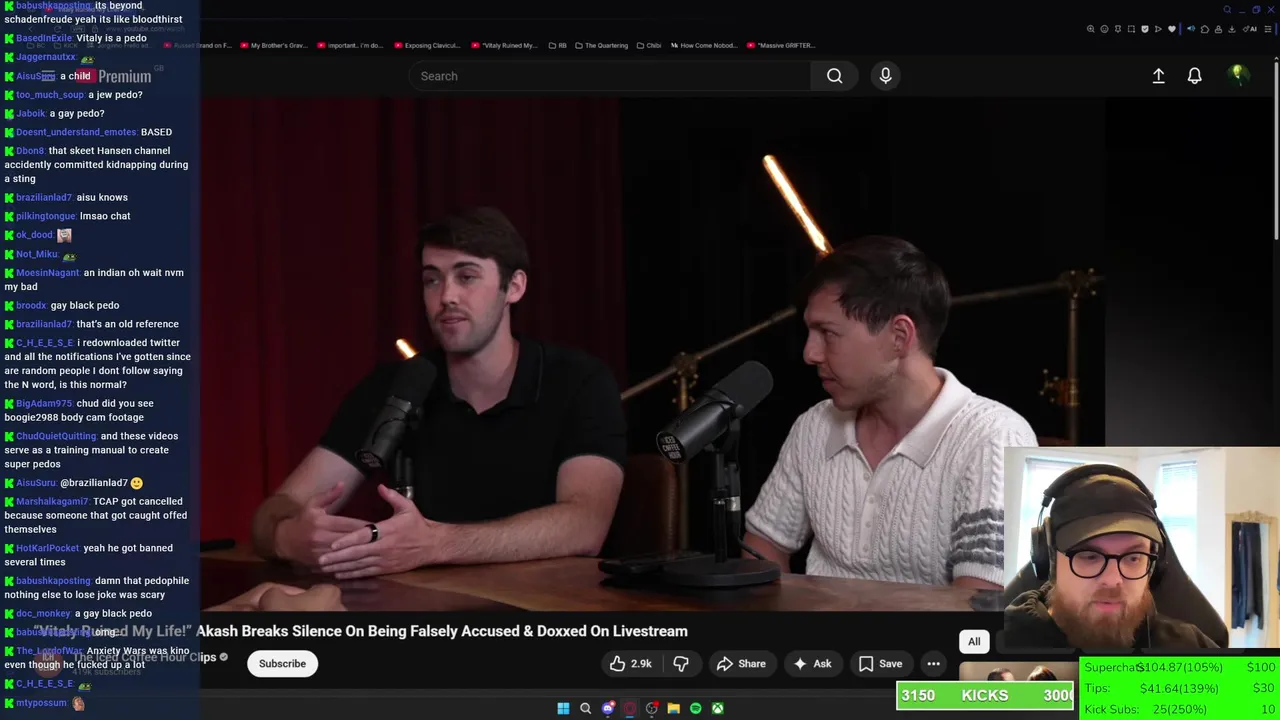Image resolution: width=1280 pixels, height=720 pixels.
Task: Expand the RB bookmark folder
Action: [557, 45]
